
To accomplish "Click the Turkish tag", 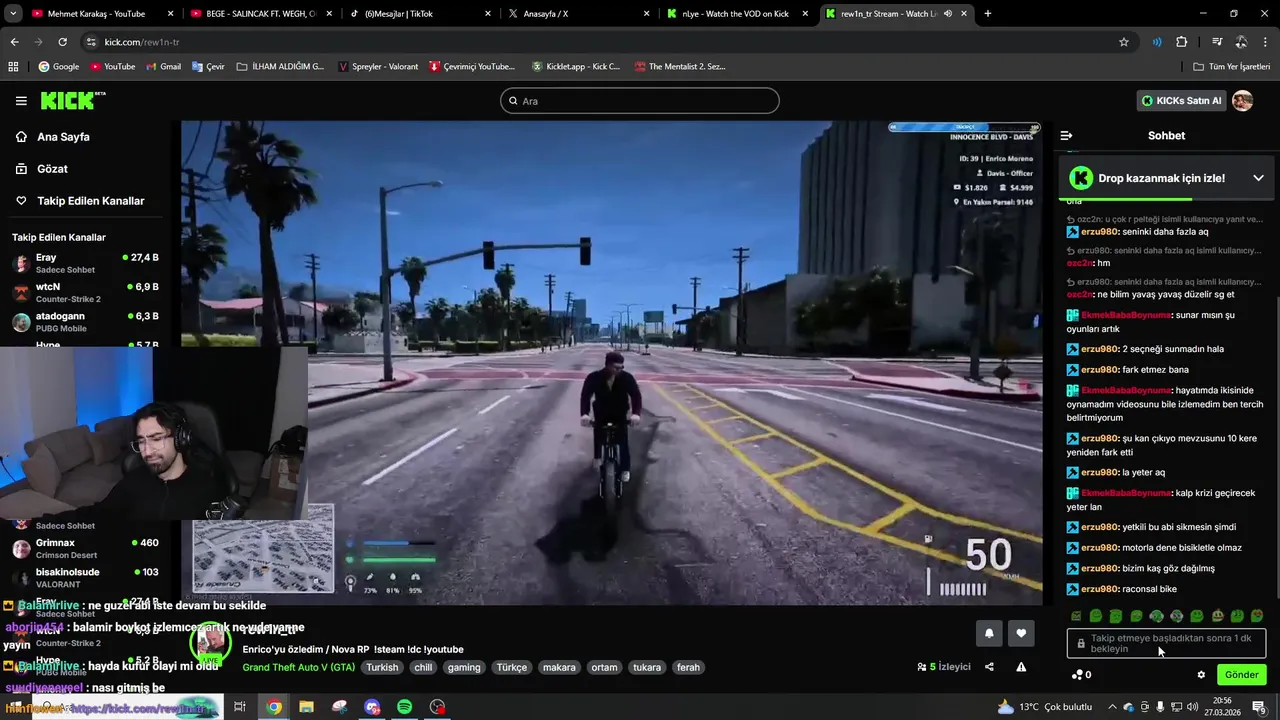I will (x=382, y=667).
